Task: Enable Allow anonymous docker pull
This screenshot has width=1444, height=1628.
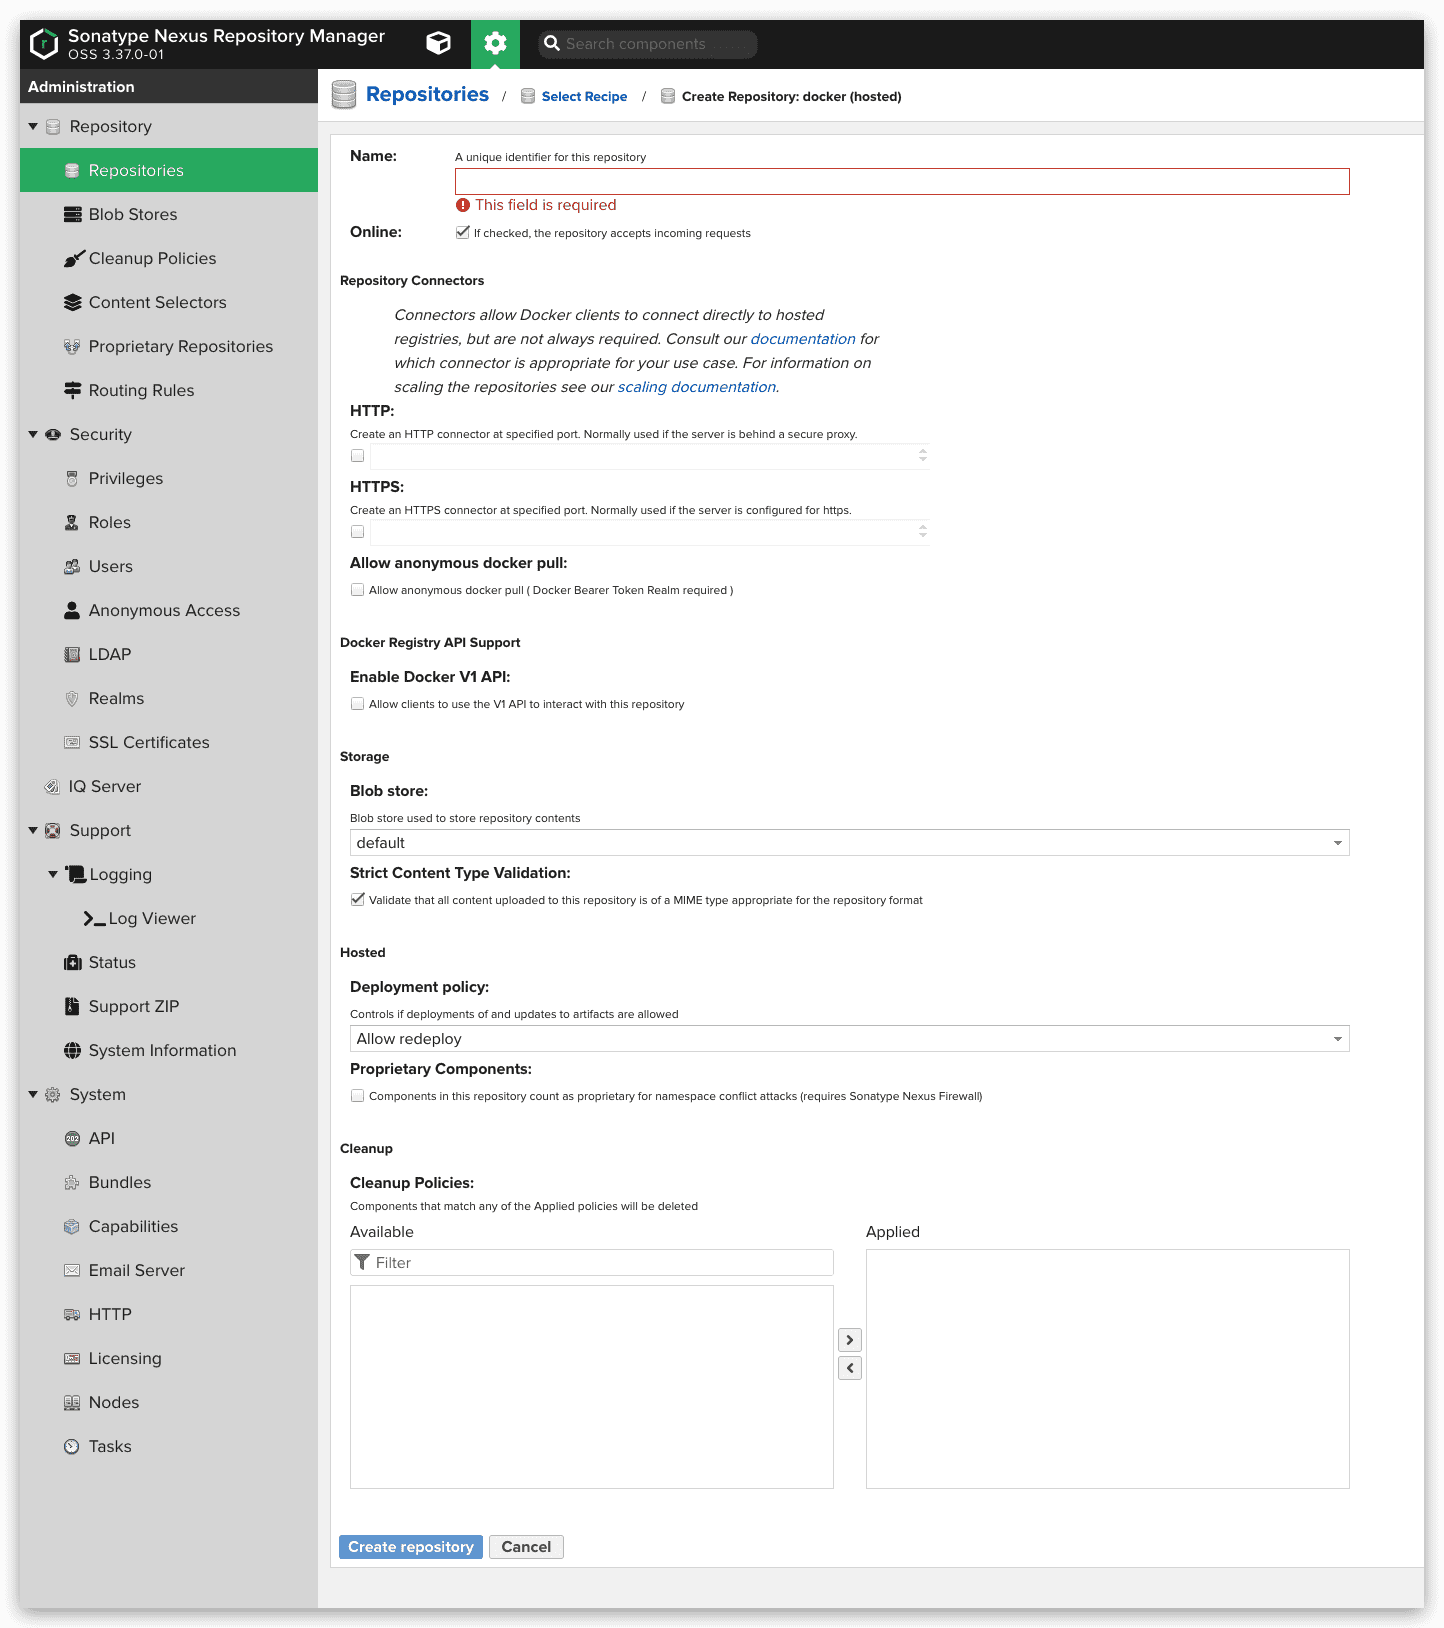Action: (x=357, y=590)
